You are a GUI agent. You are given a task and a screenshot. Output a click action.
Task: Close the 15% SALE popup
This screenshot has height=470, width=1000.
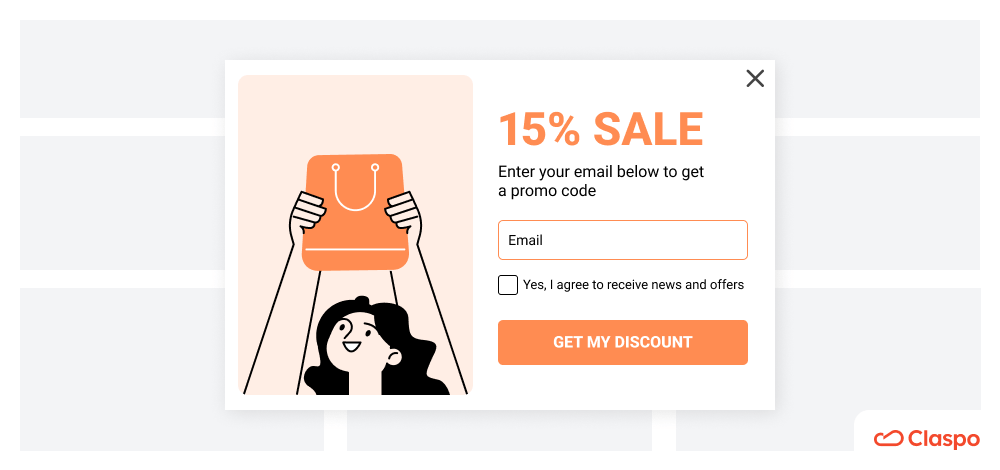click(755, 78)
